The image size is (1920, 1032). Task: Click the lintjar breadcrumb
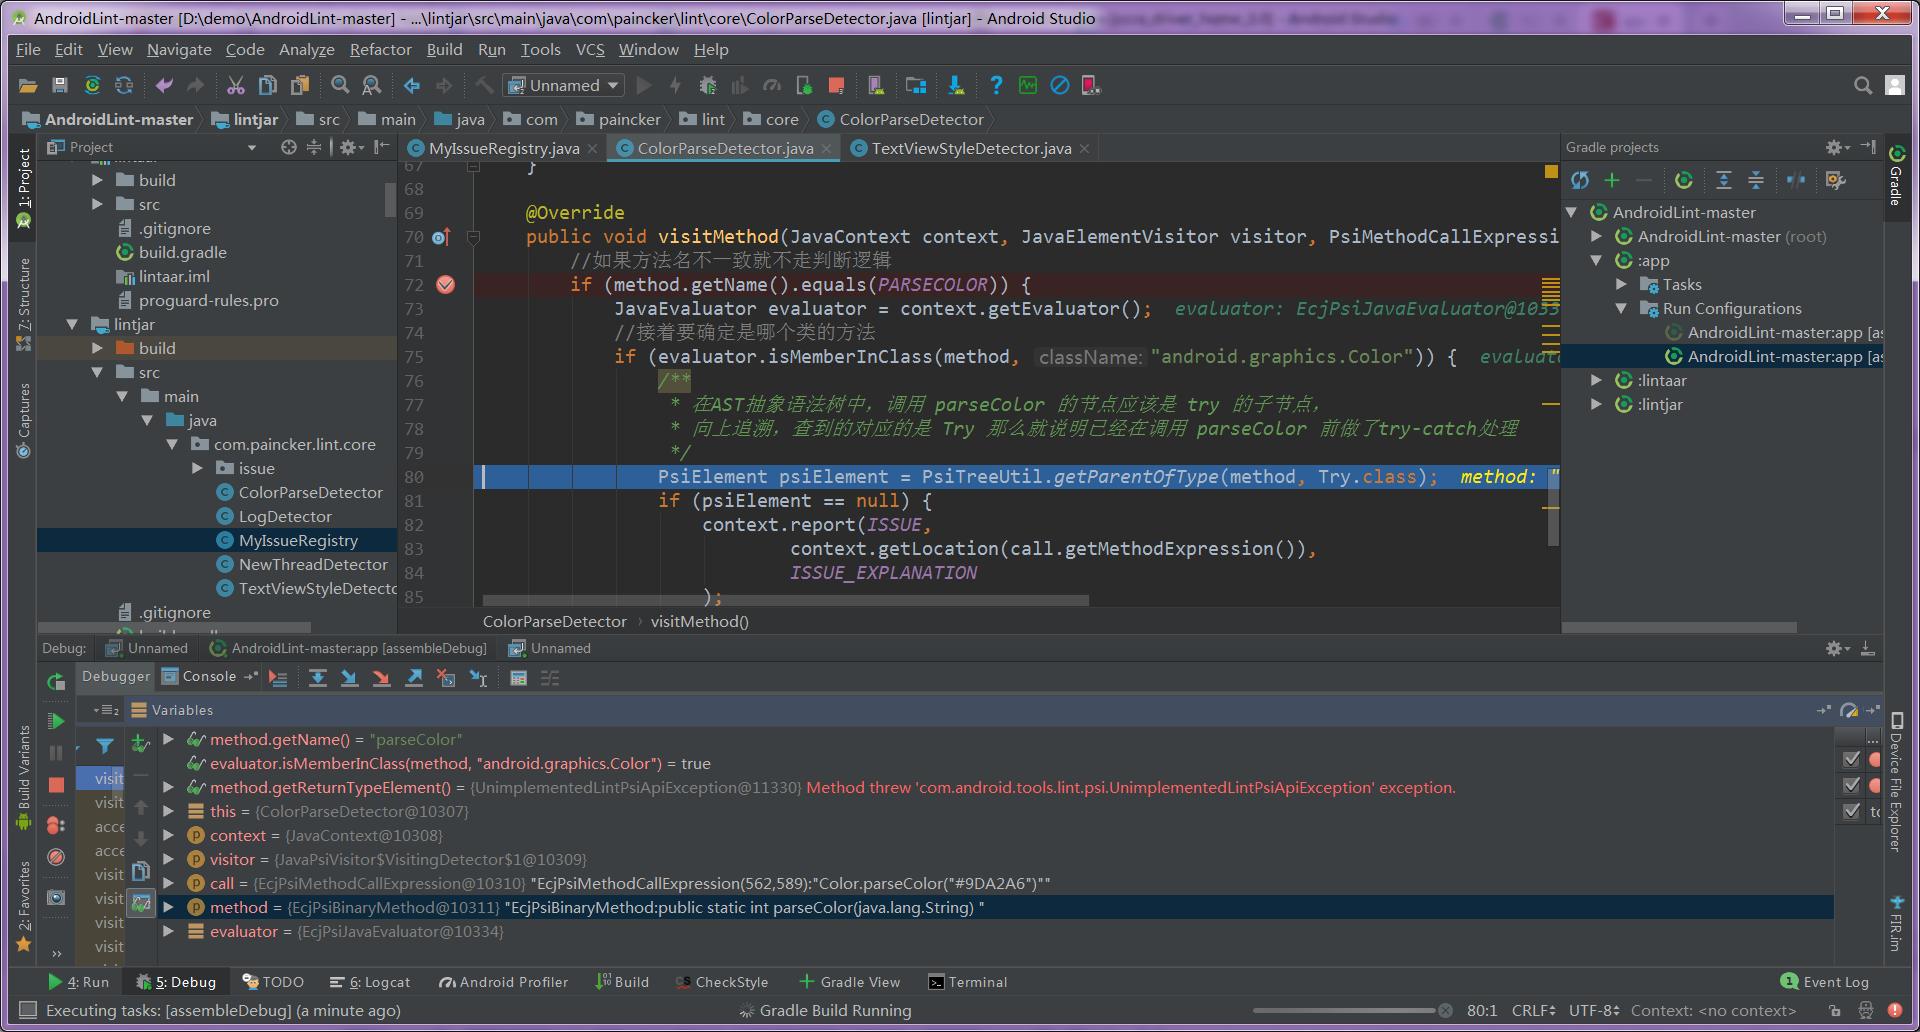click(x=245, y=120)
